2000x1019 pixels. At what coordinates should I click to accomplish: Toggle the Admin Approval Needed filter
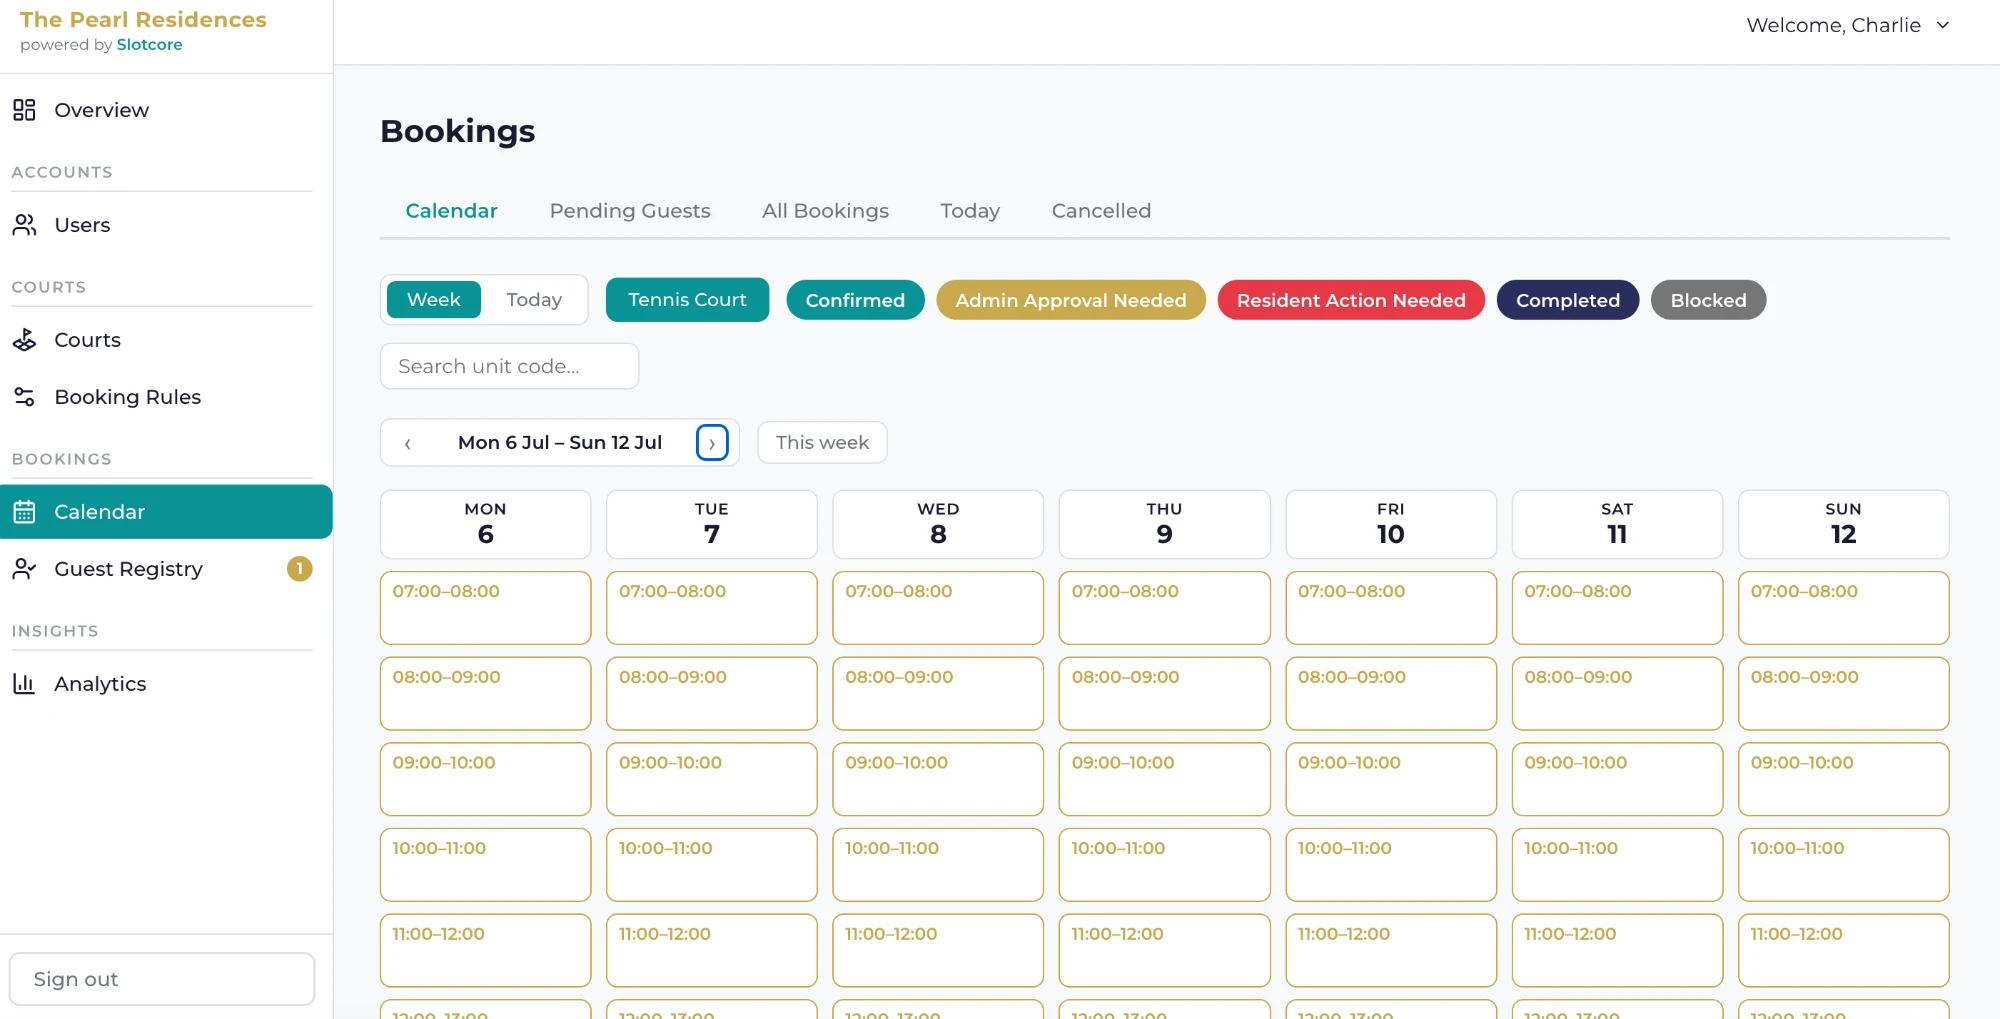(x=1071, y=300)
